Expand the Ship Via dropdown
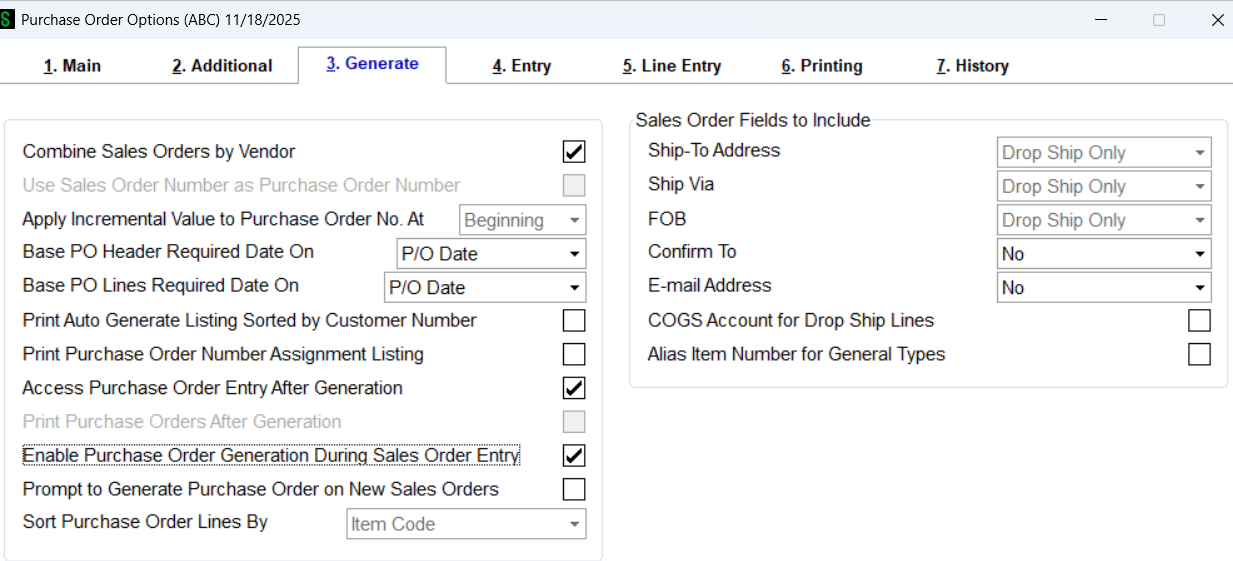The image size is (1233, 561). pos(1105,187)
